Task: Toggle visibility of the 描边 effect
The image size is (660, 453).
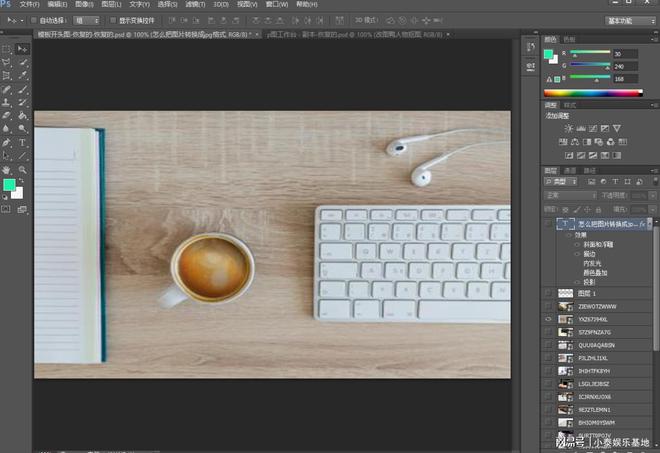Action: click(x=577, y=254)
